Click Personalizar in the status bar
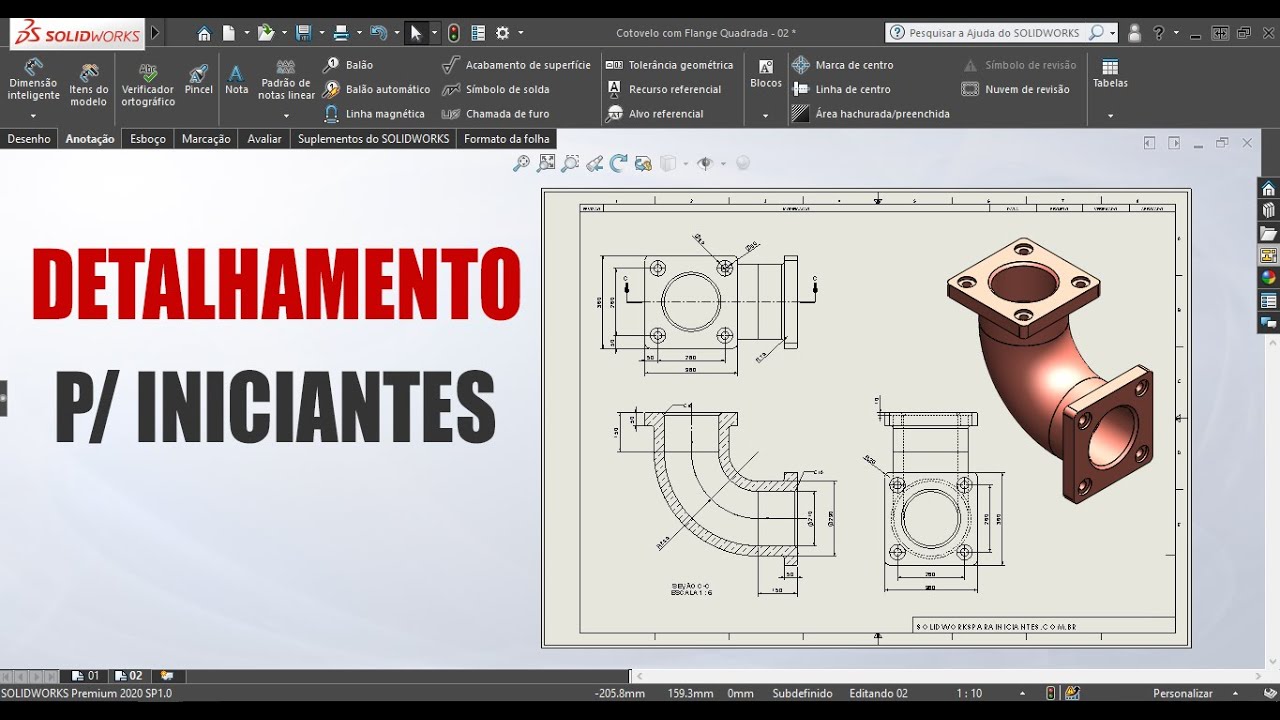The height and width of the screenshot is (720, 1280). point(1182,693)
